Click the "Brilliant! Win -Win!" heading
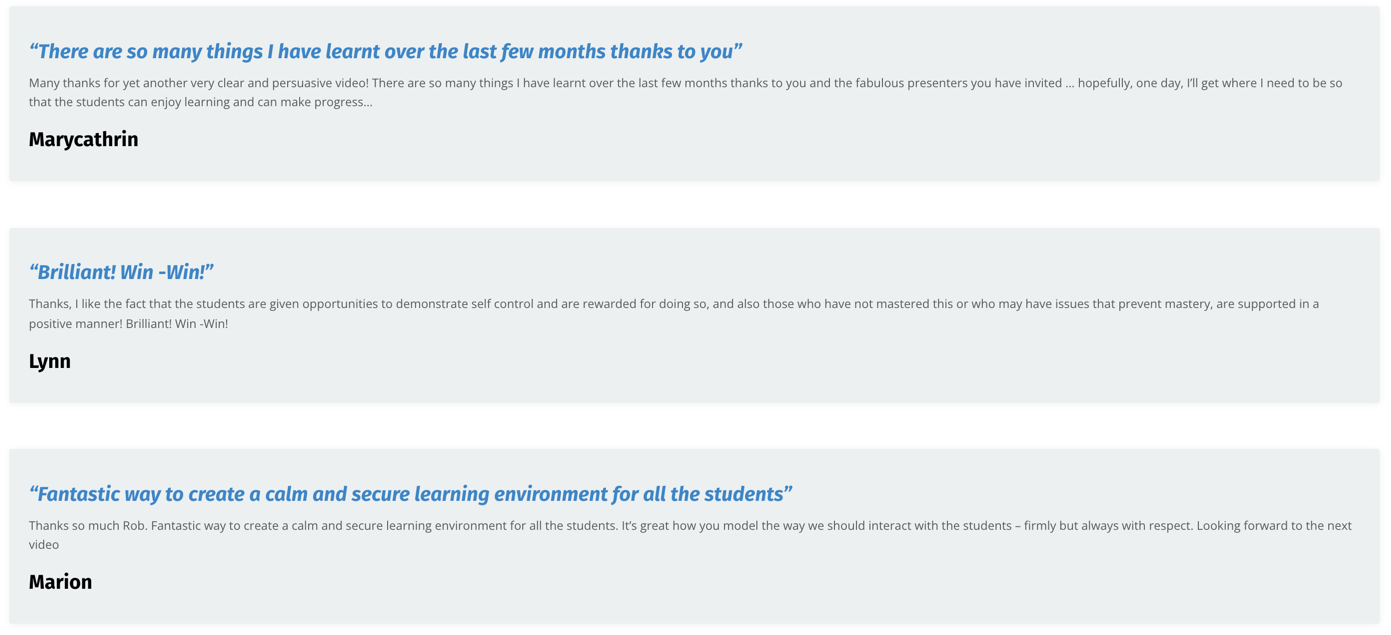This screenshot has height=635, width=1391. (121, 272)
